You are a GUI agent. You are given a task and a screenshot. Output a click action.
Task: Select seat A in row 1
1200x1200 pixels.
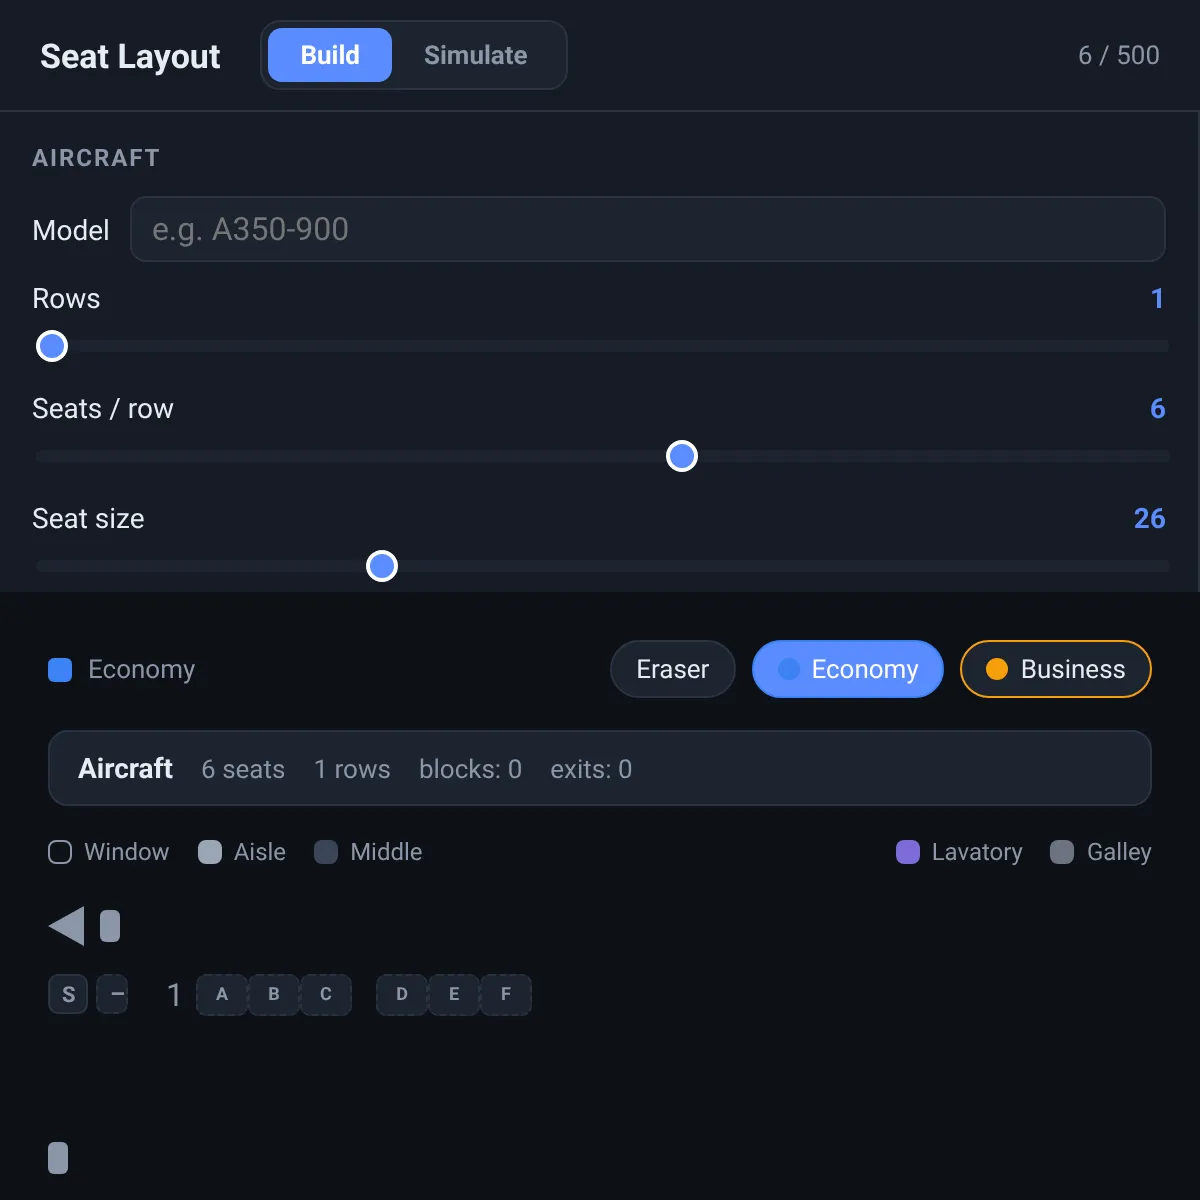coord(222,995)
